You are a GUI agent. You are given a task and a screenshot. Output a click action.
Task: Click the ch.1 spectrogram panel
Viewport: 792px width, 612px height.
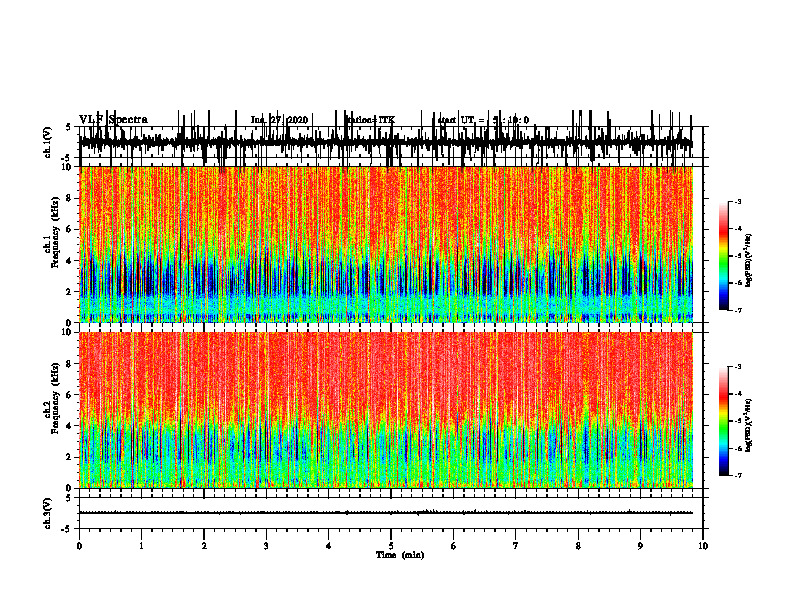tap(385, 244)
